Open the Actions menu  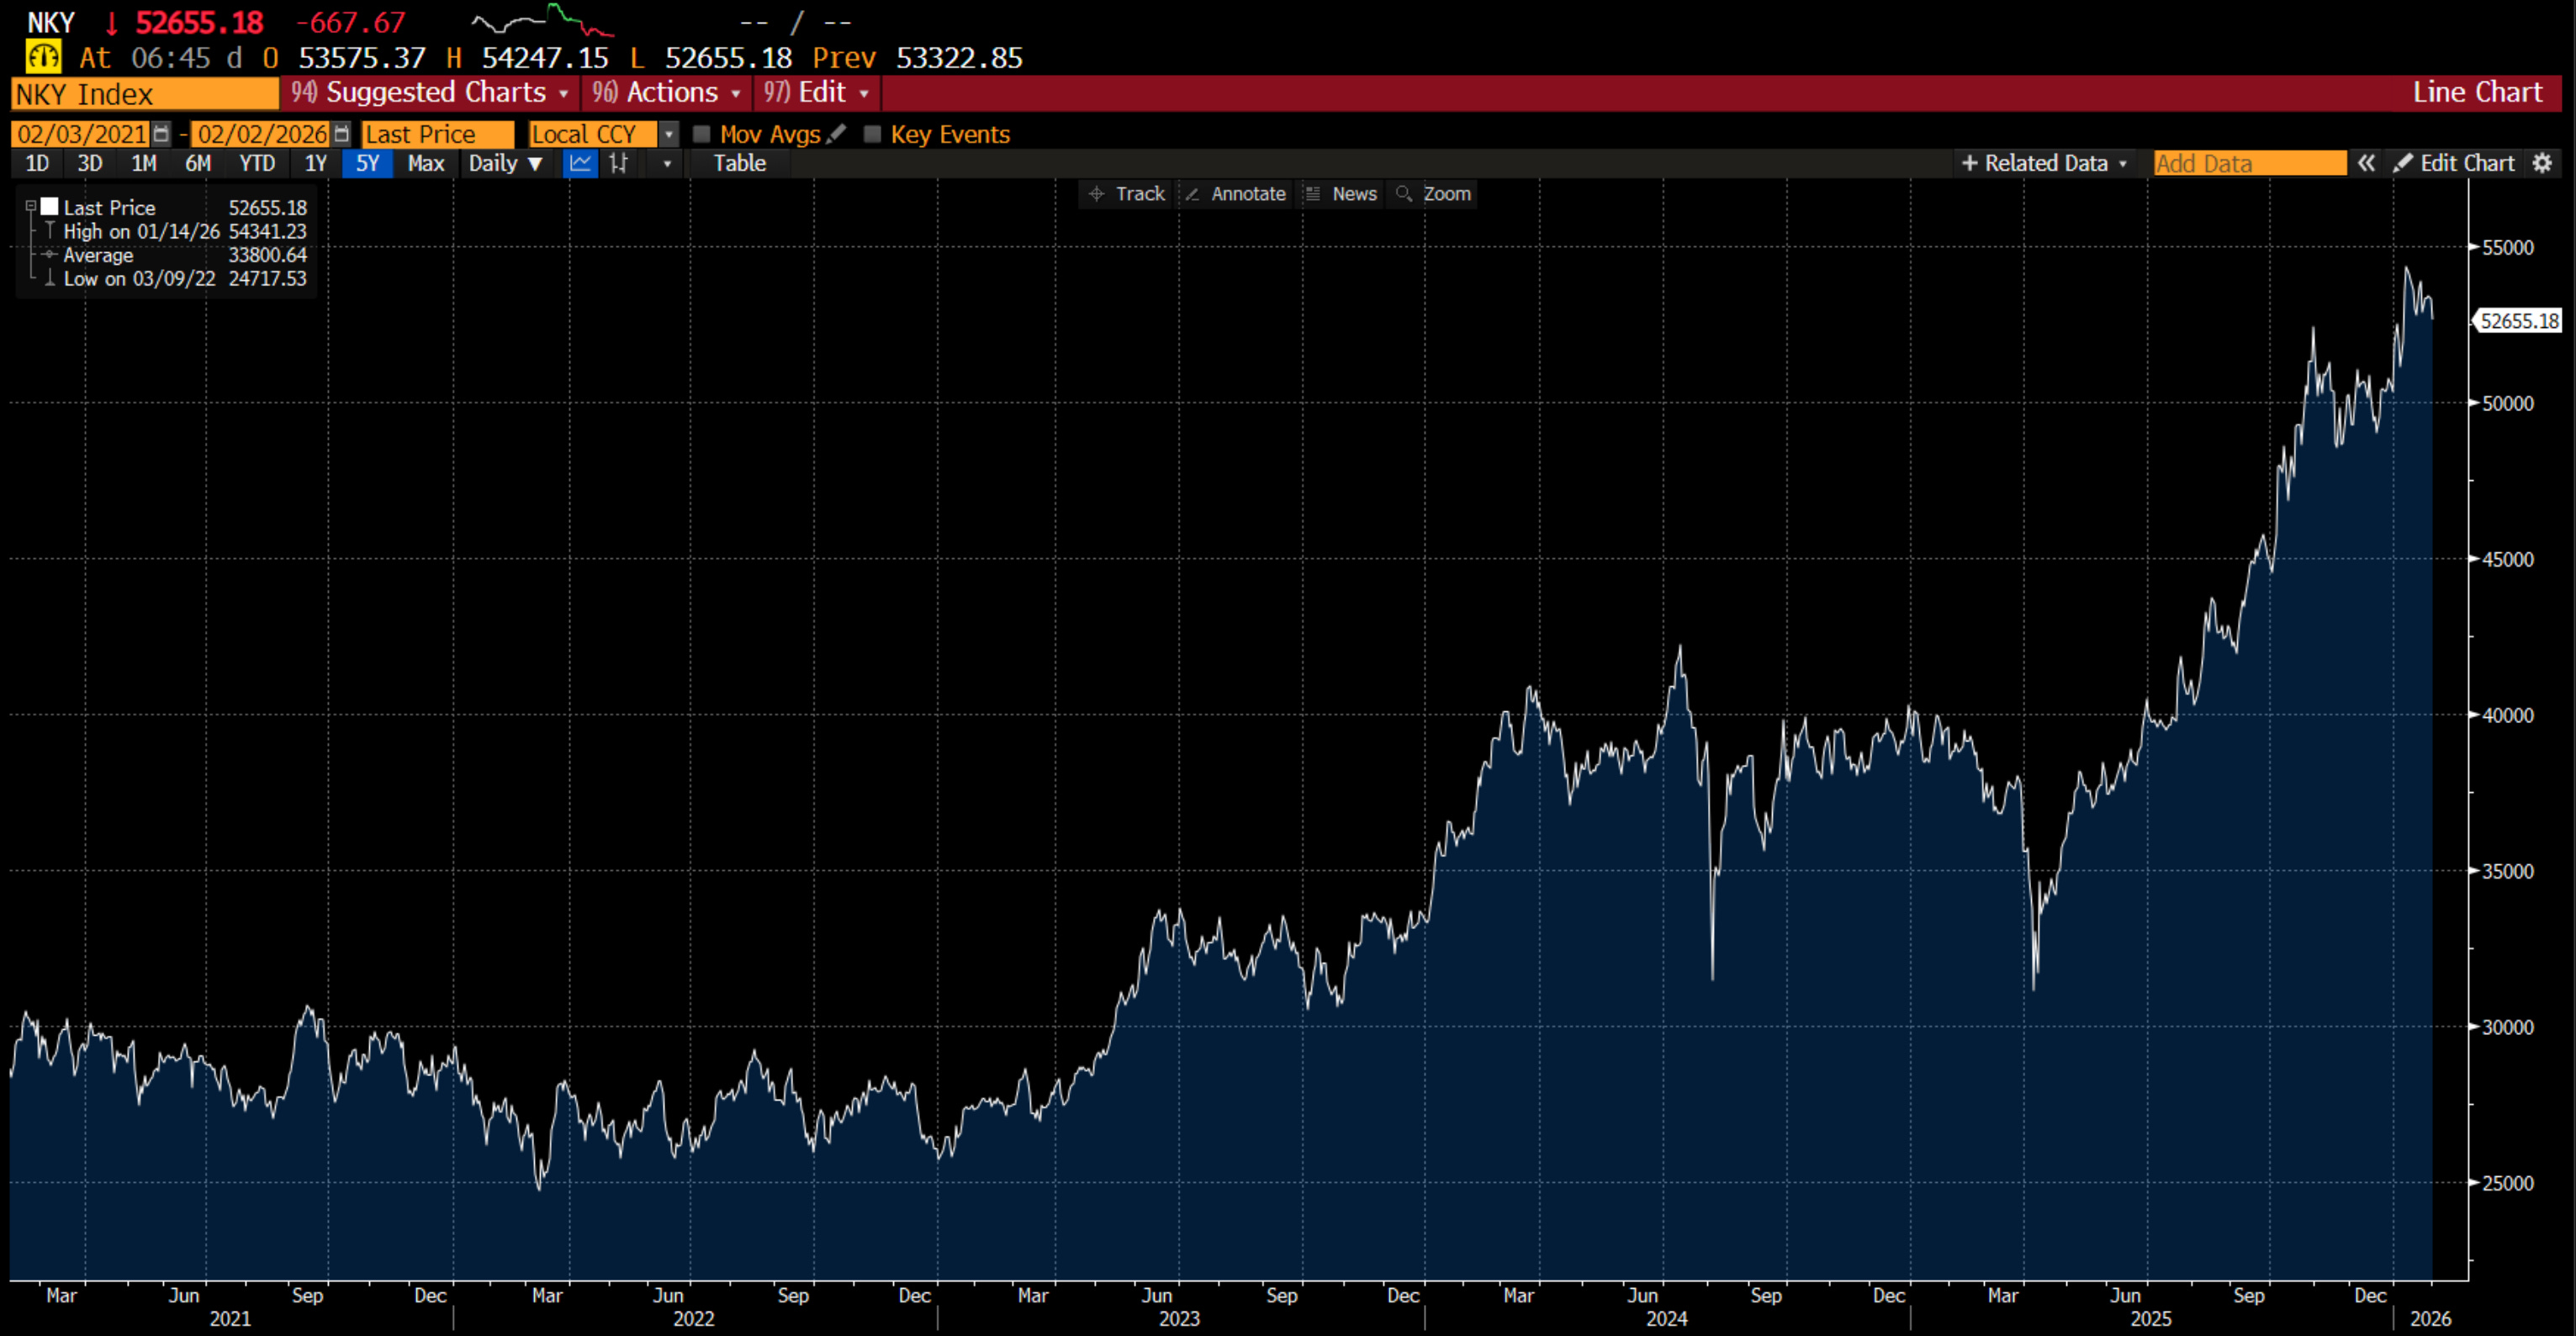667,93
